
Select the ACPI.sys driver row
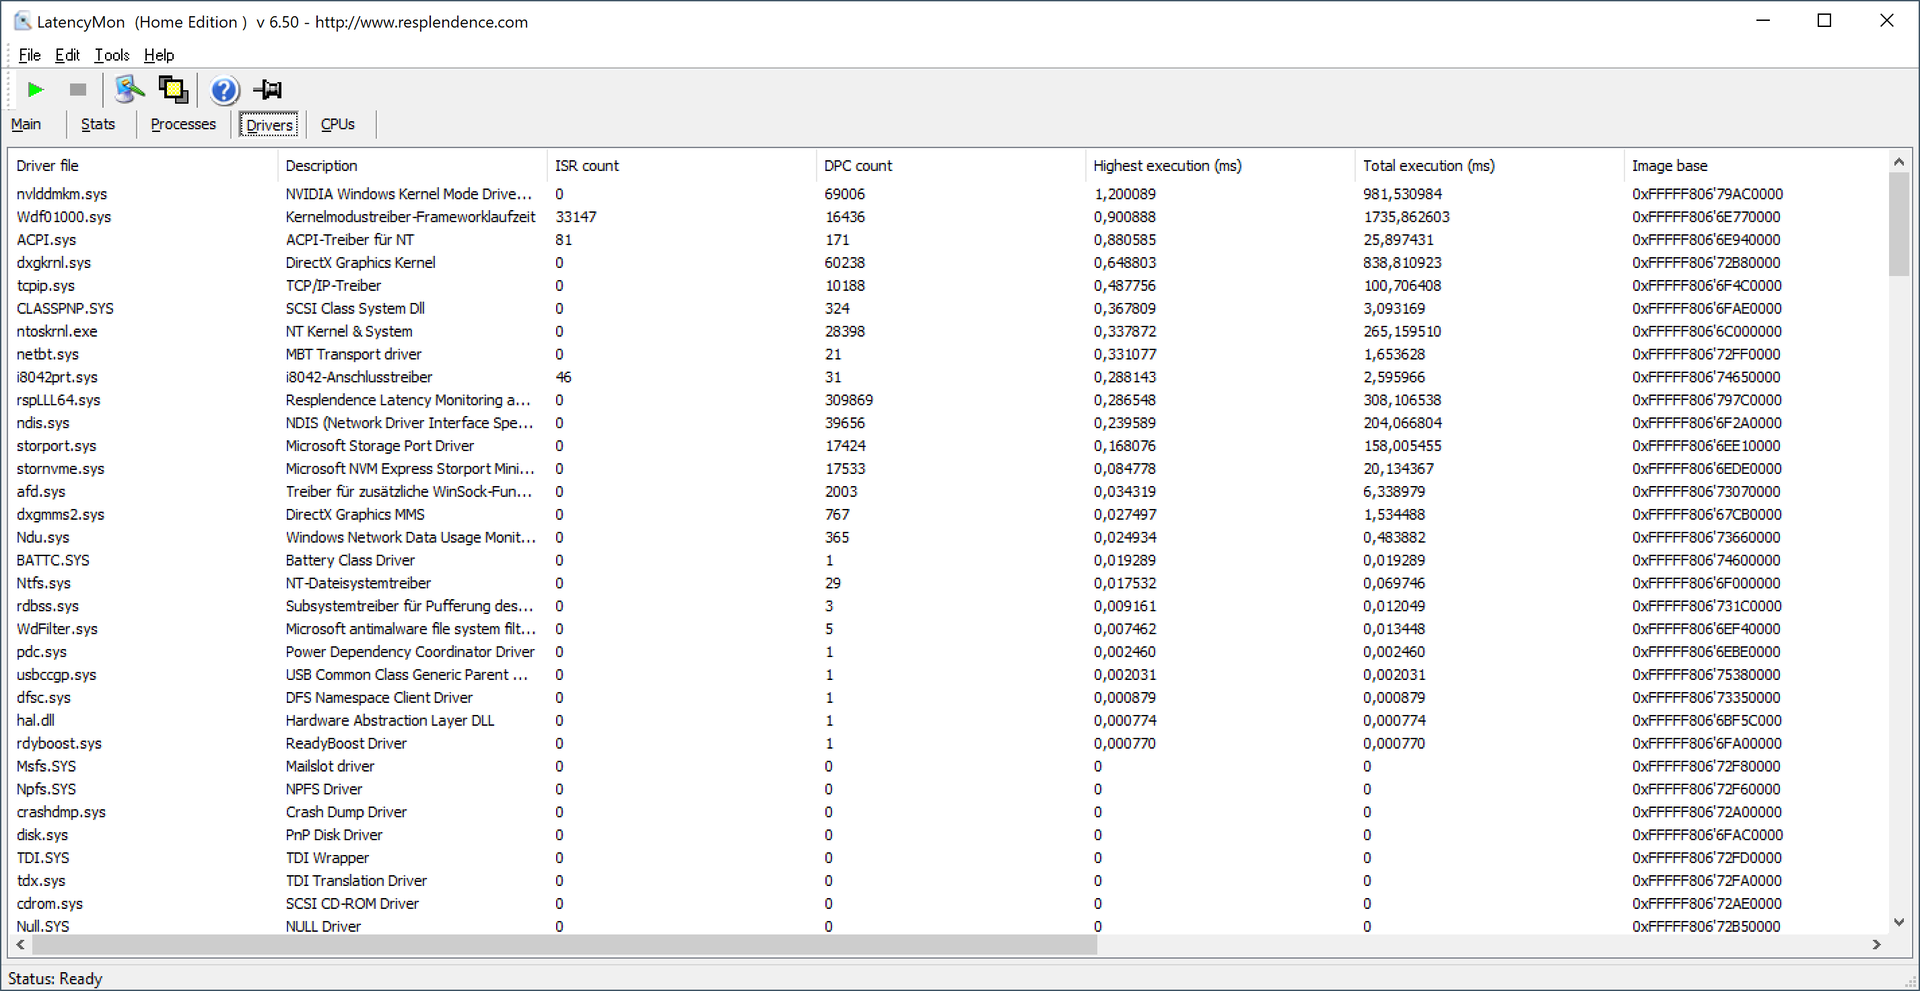948,240
